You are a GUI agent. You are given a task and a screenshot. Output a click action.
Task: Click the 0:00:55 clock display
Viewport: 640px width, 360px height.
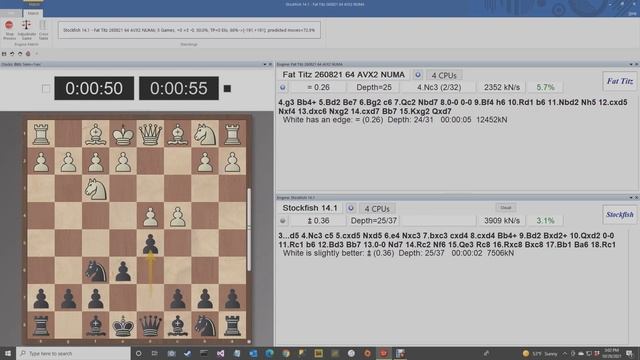coord(179,88)
